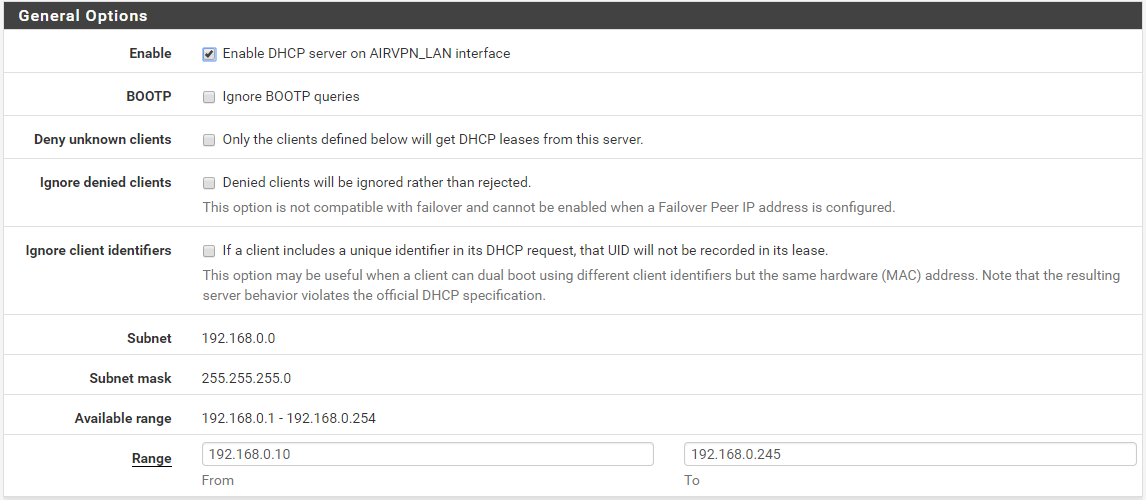Viewport: 1146px width, 500px height.
Task: Enable the Deny unknown clients checkbox
Action: tap(209, 140)
